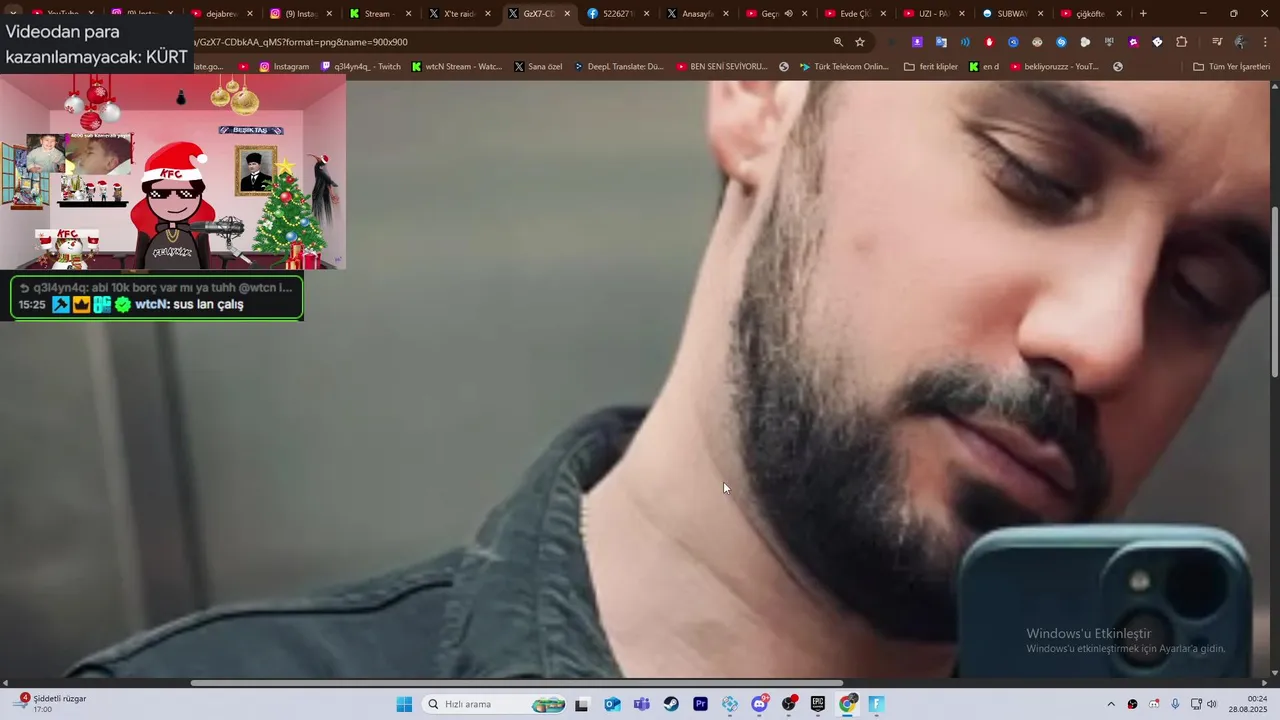
Task: Open the q3l4yn4q_ - Twitch bookmark
Action: tap(360, 67)
